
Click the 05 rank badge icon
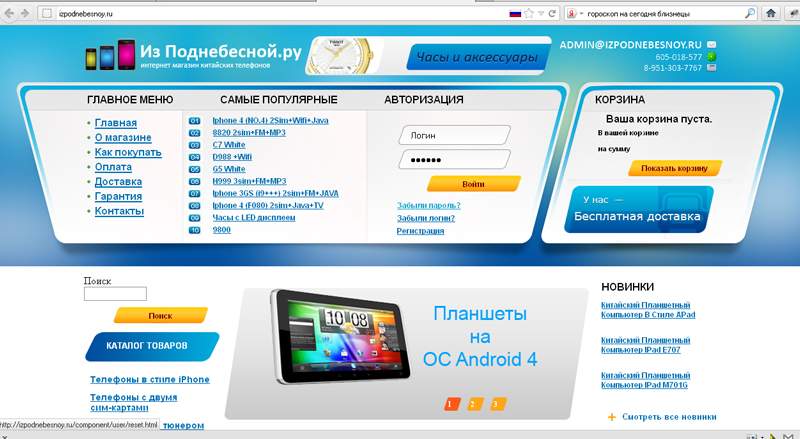pyautogui.click(x=194, y=169)
